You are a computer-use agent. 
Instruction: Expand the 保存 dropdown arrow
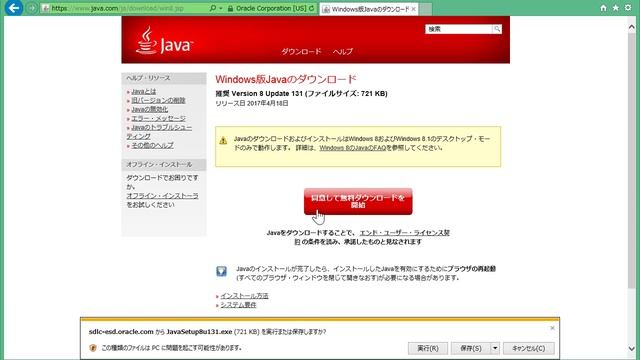495,348
